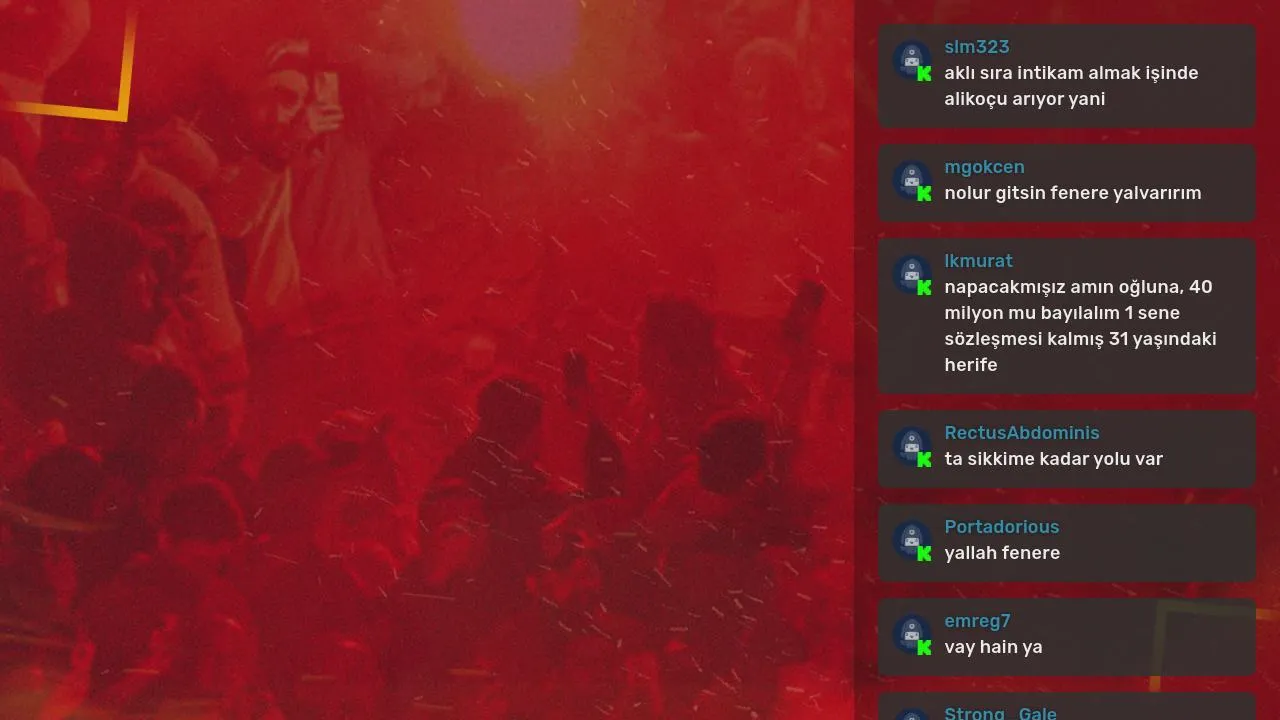Viewport: 1280px width, 720px height.
Task: Click Strong_Gale's avatar icon
Action: [x=912, y=715]
